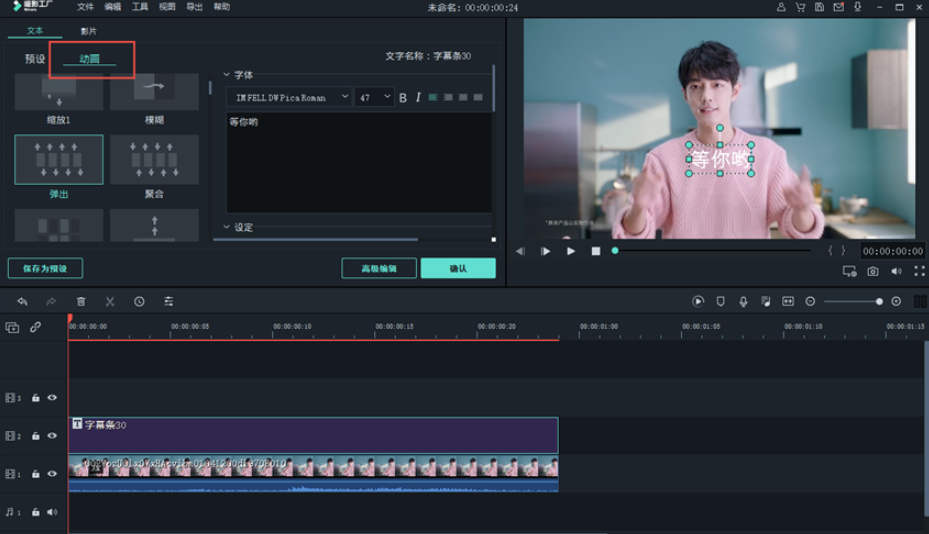Hide track 2 using its eye icon
929x534 pixels.
52,436
